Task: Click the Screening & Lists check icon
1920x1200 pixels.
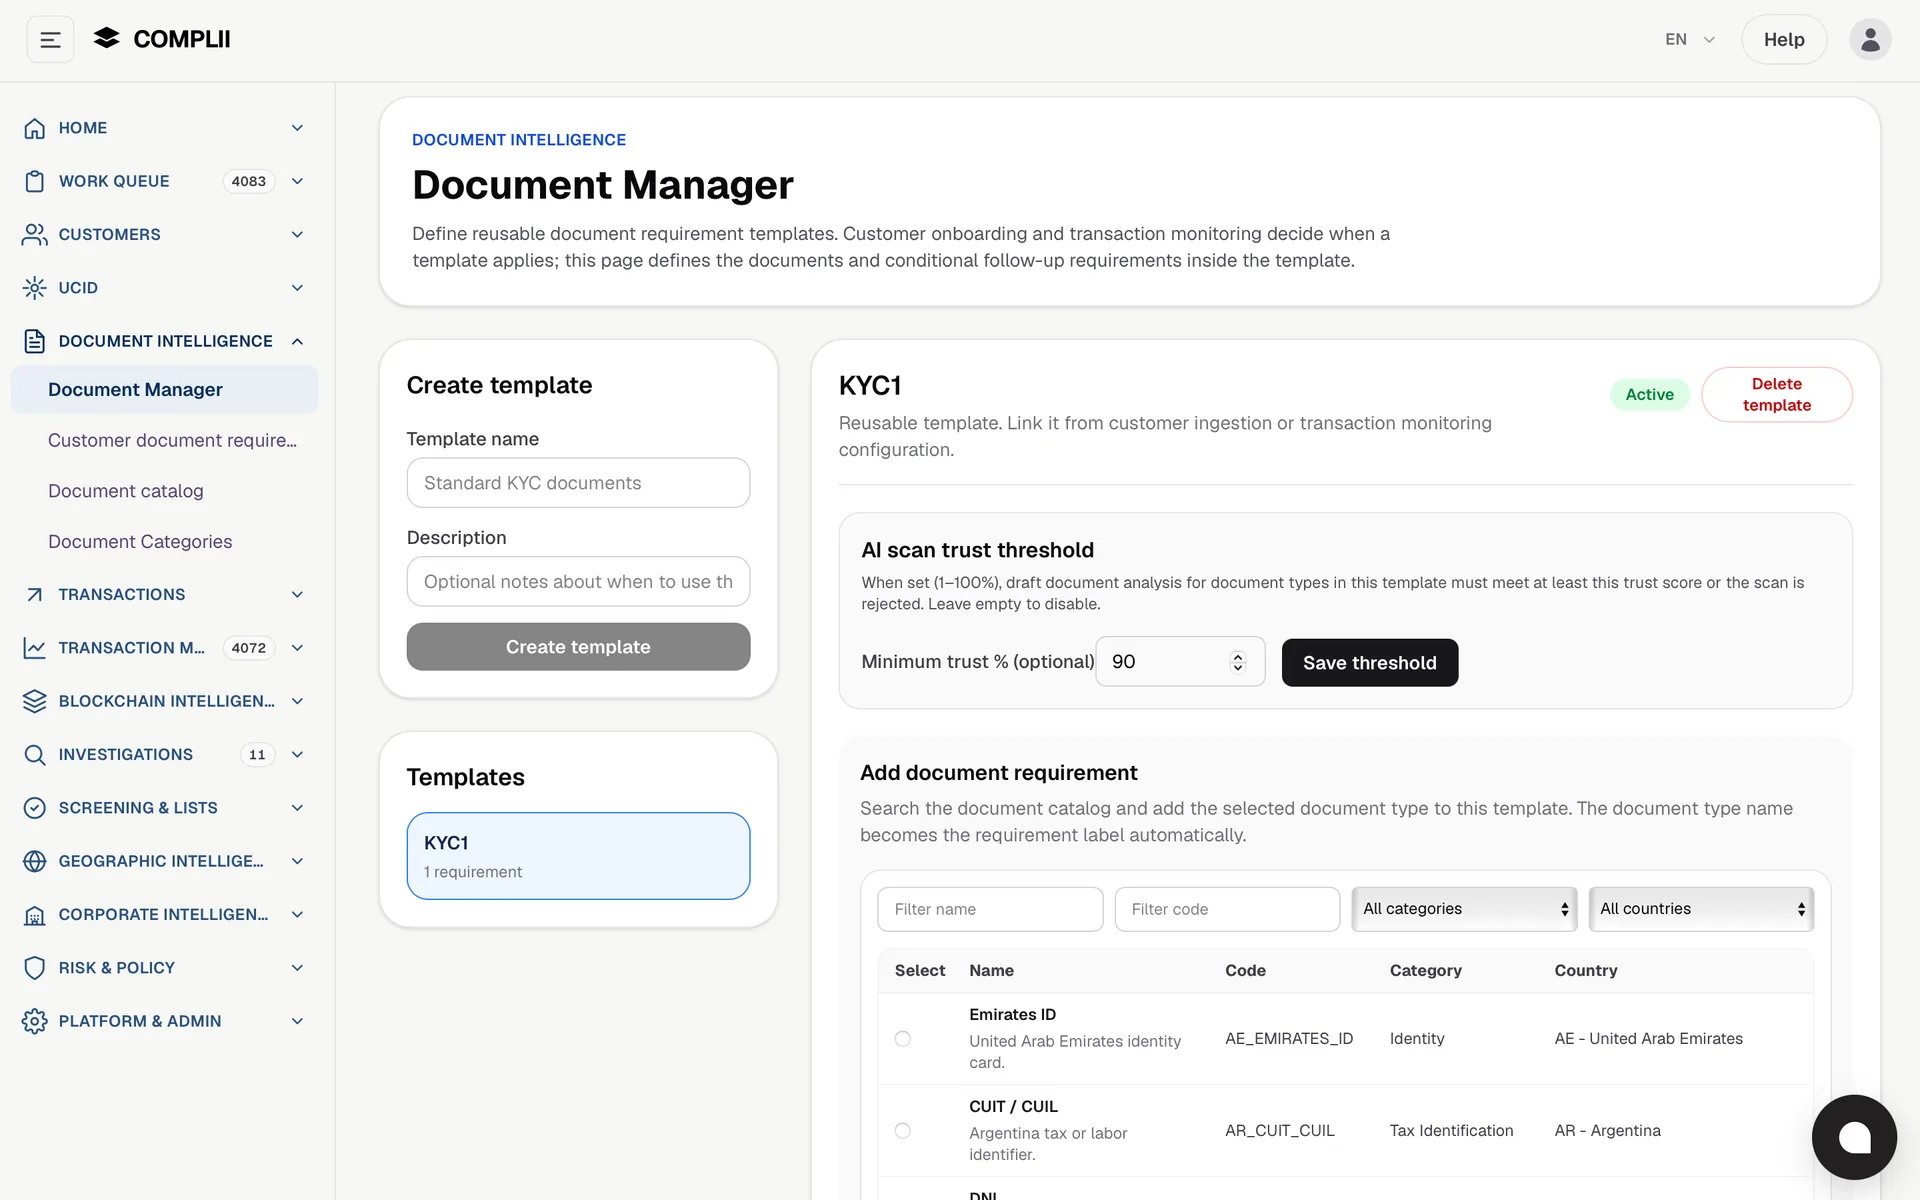Action: 35,808
